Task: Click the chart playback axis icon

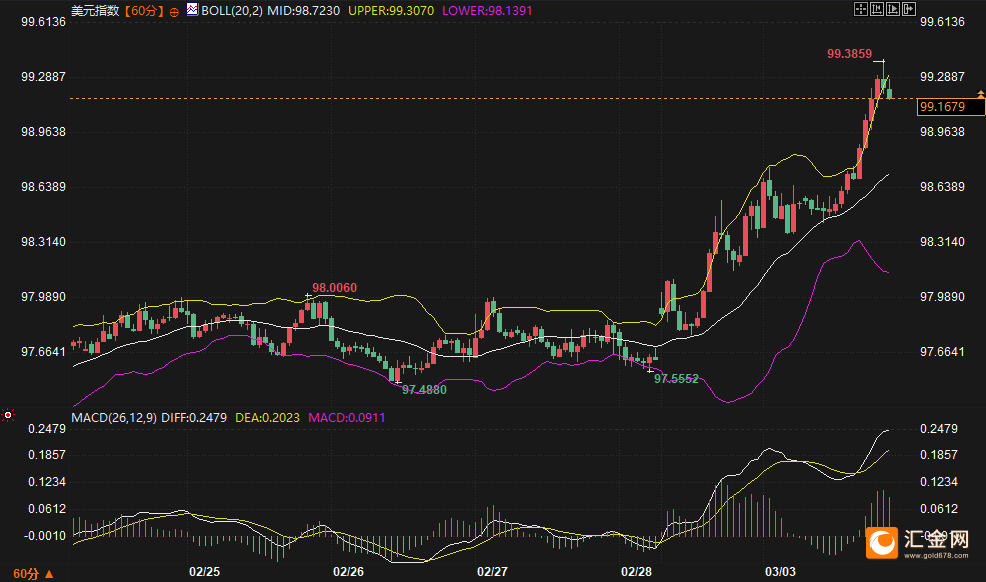Action: 892,9
